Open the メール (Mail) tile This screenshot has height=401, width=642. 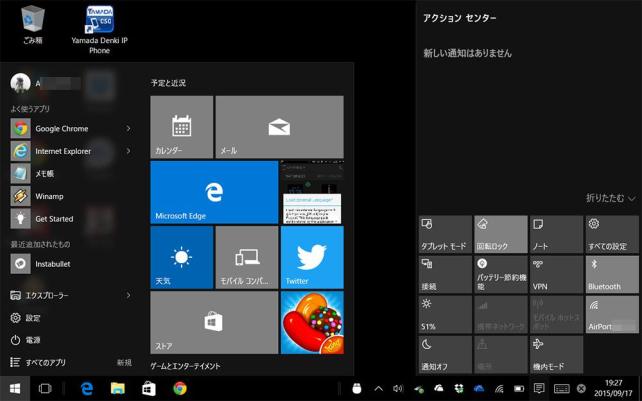tap(279, 127)
